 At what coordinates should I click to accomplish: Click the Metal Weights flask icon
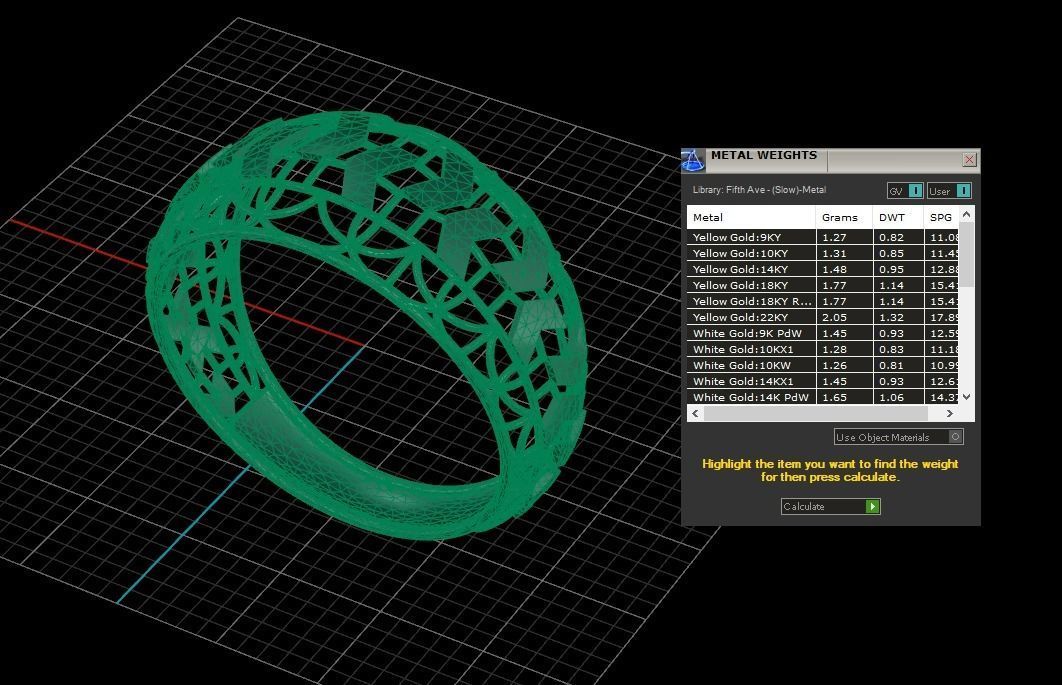(692, 161)
